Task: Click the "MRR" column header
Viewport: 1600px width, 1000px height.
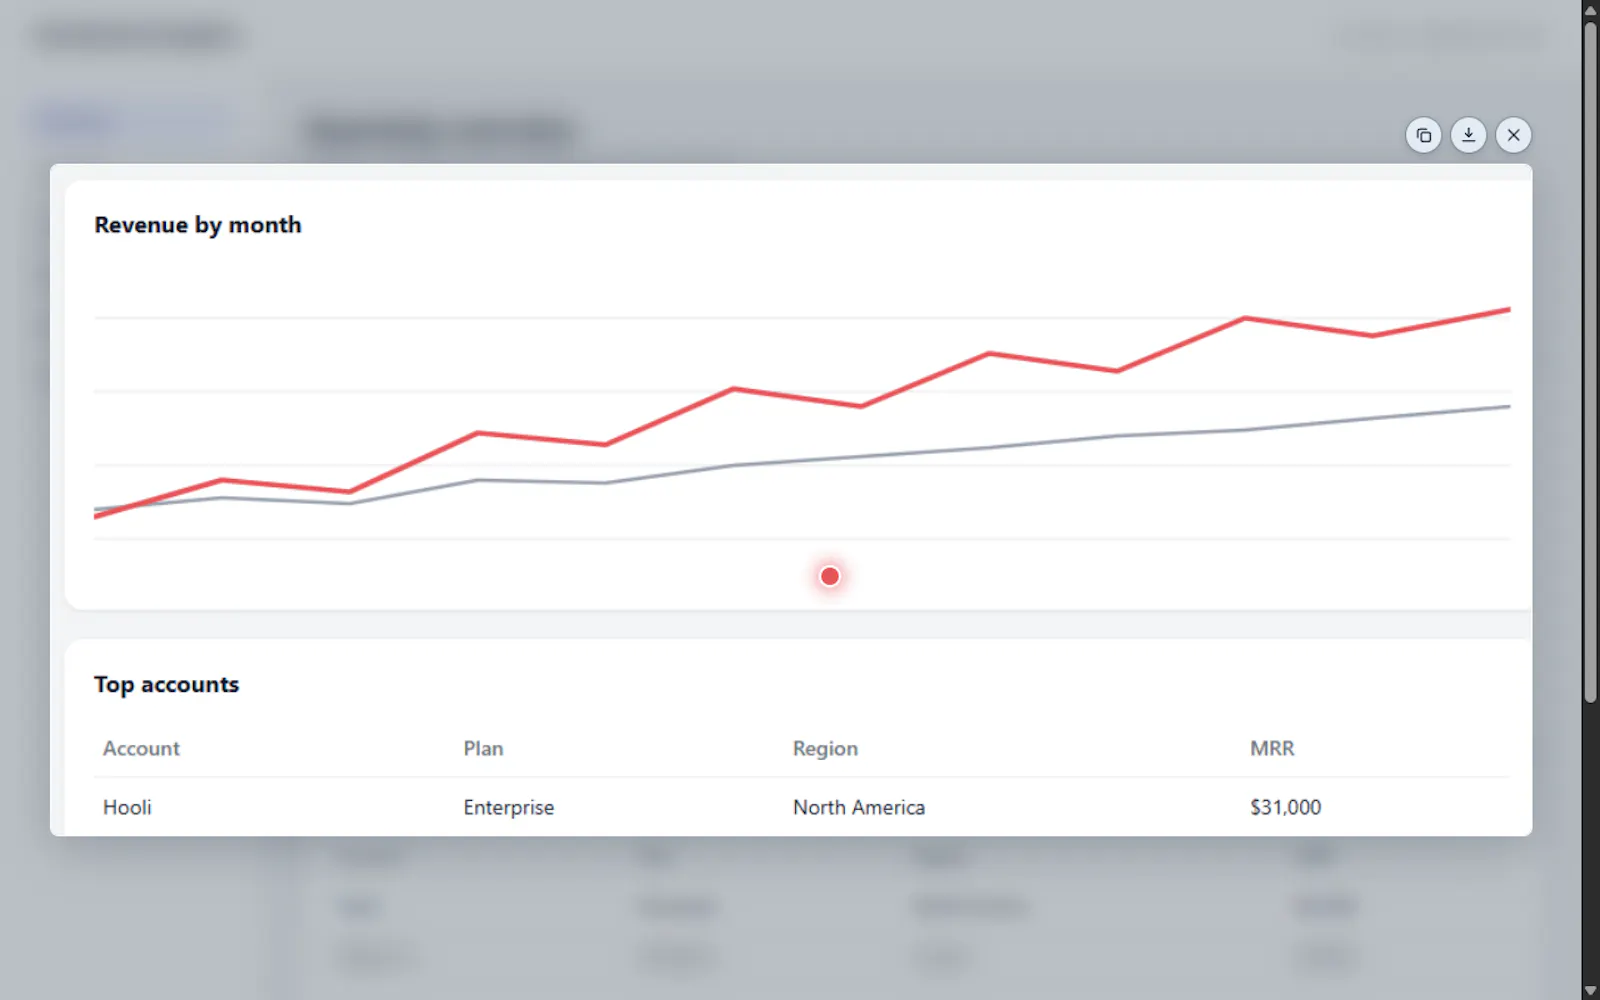Action: point(1272,749)
